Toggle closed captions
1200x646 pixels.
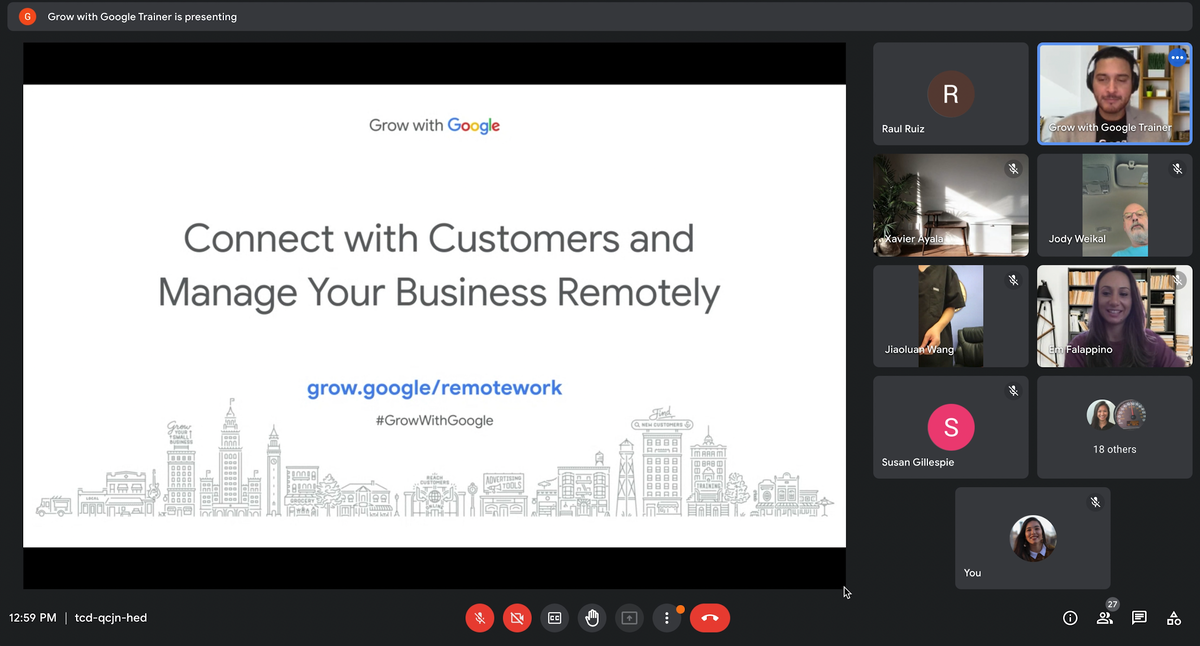coord(554,618)
